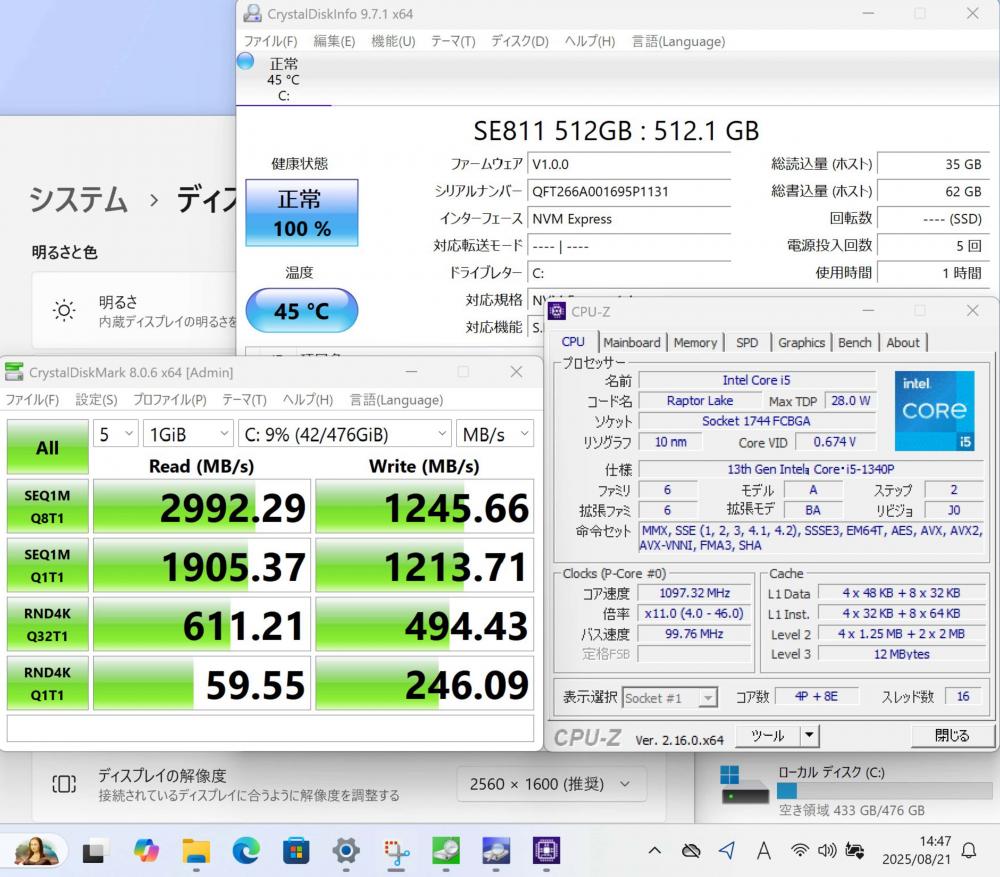The width and height of the screenshot is (1000, 877).
Task: Switch to CrystalDiskInfo taskbar icon
Action: 496,851
